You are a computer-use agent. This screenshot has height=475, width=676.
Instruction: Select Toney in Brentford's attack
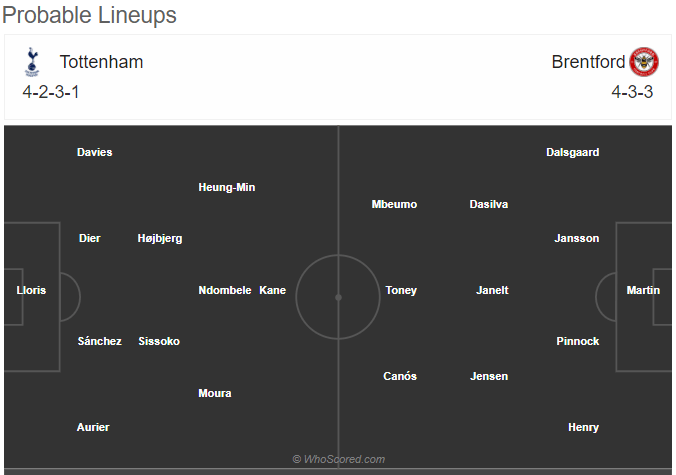tap(401, 290)
